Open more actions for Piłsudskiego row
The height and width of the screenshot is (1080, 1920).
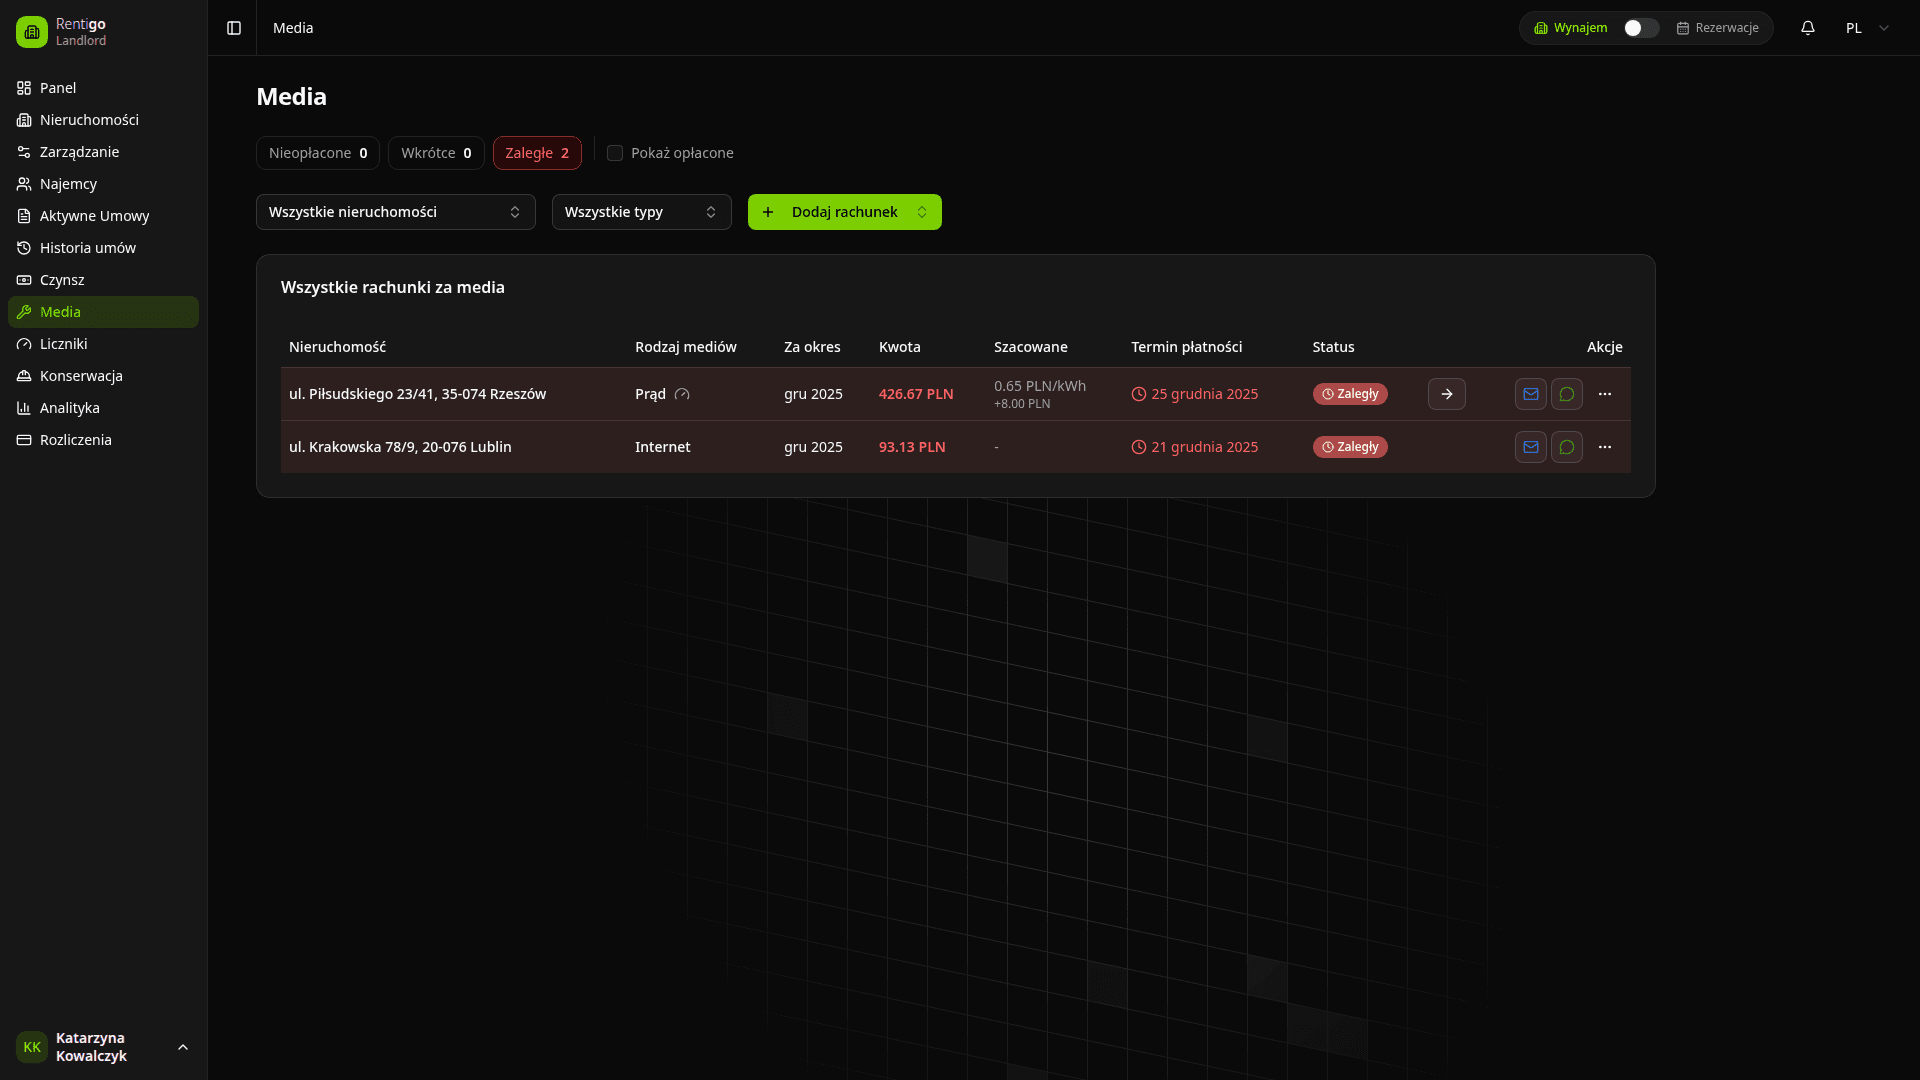click(x=1604, y=394)
